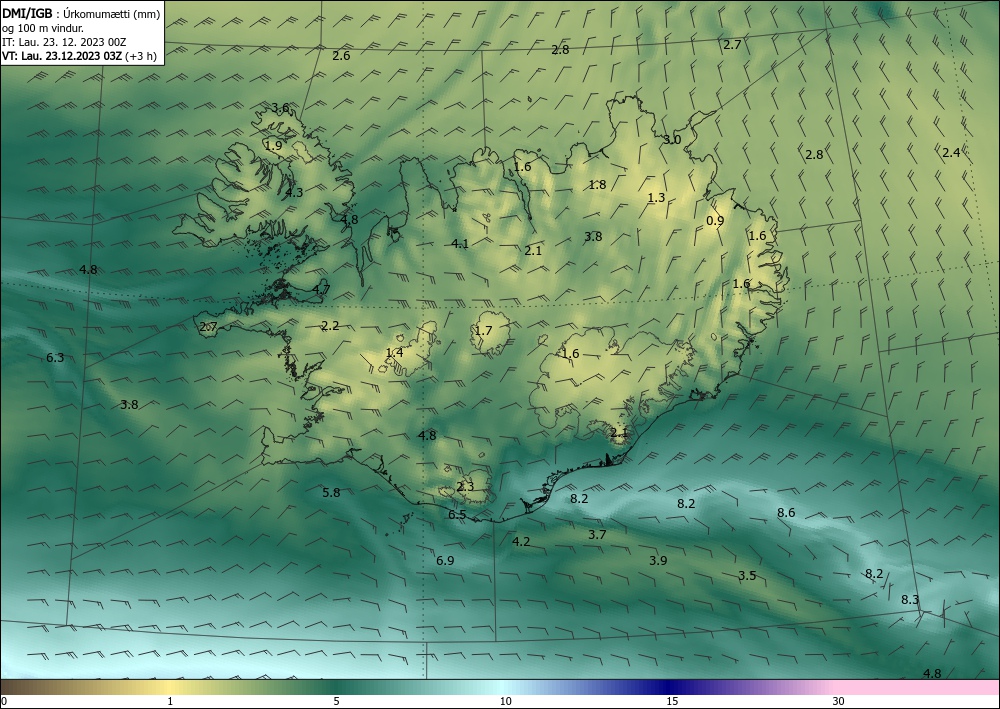The width and height of the screenshot is (1000, 709).
Task: Select the 6.9 value offshore
Action: 445,560
